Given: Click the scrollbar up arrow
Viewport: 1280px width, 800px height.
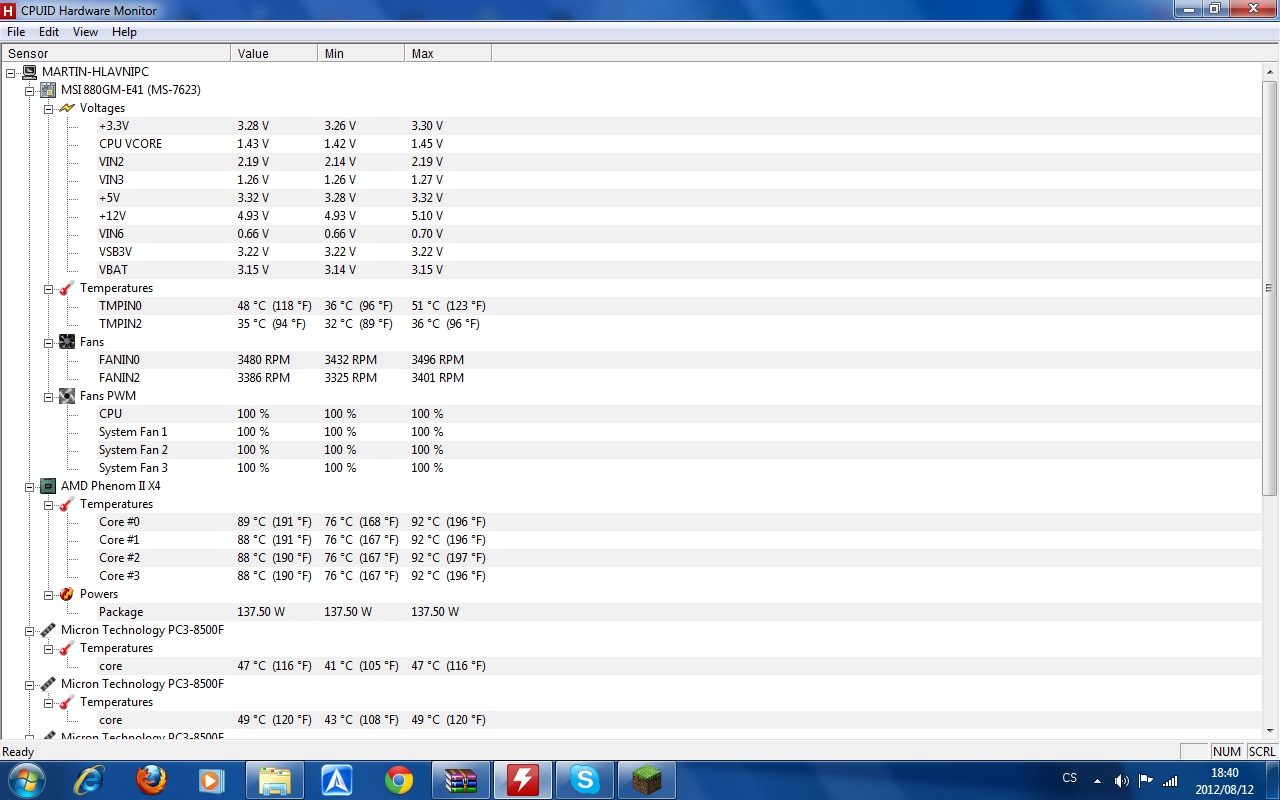Looking at the screenshot, I should click(1270, 71).
